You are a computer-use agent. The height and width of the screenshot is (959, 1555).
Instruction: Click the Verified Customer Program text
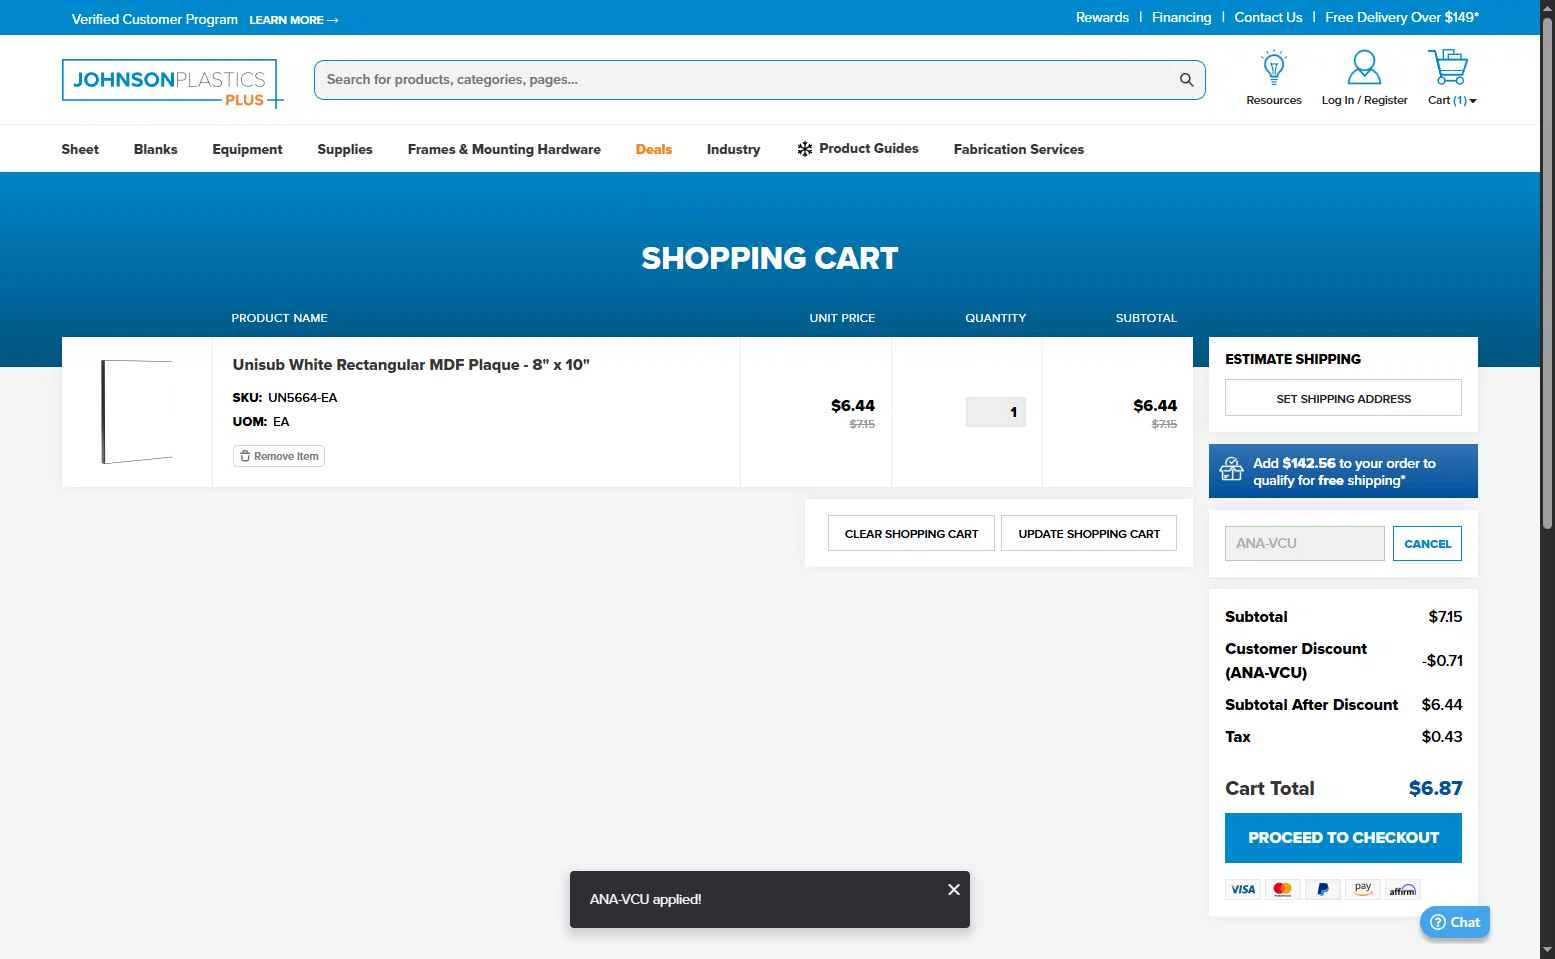click(155, 19)
